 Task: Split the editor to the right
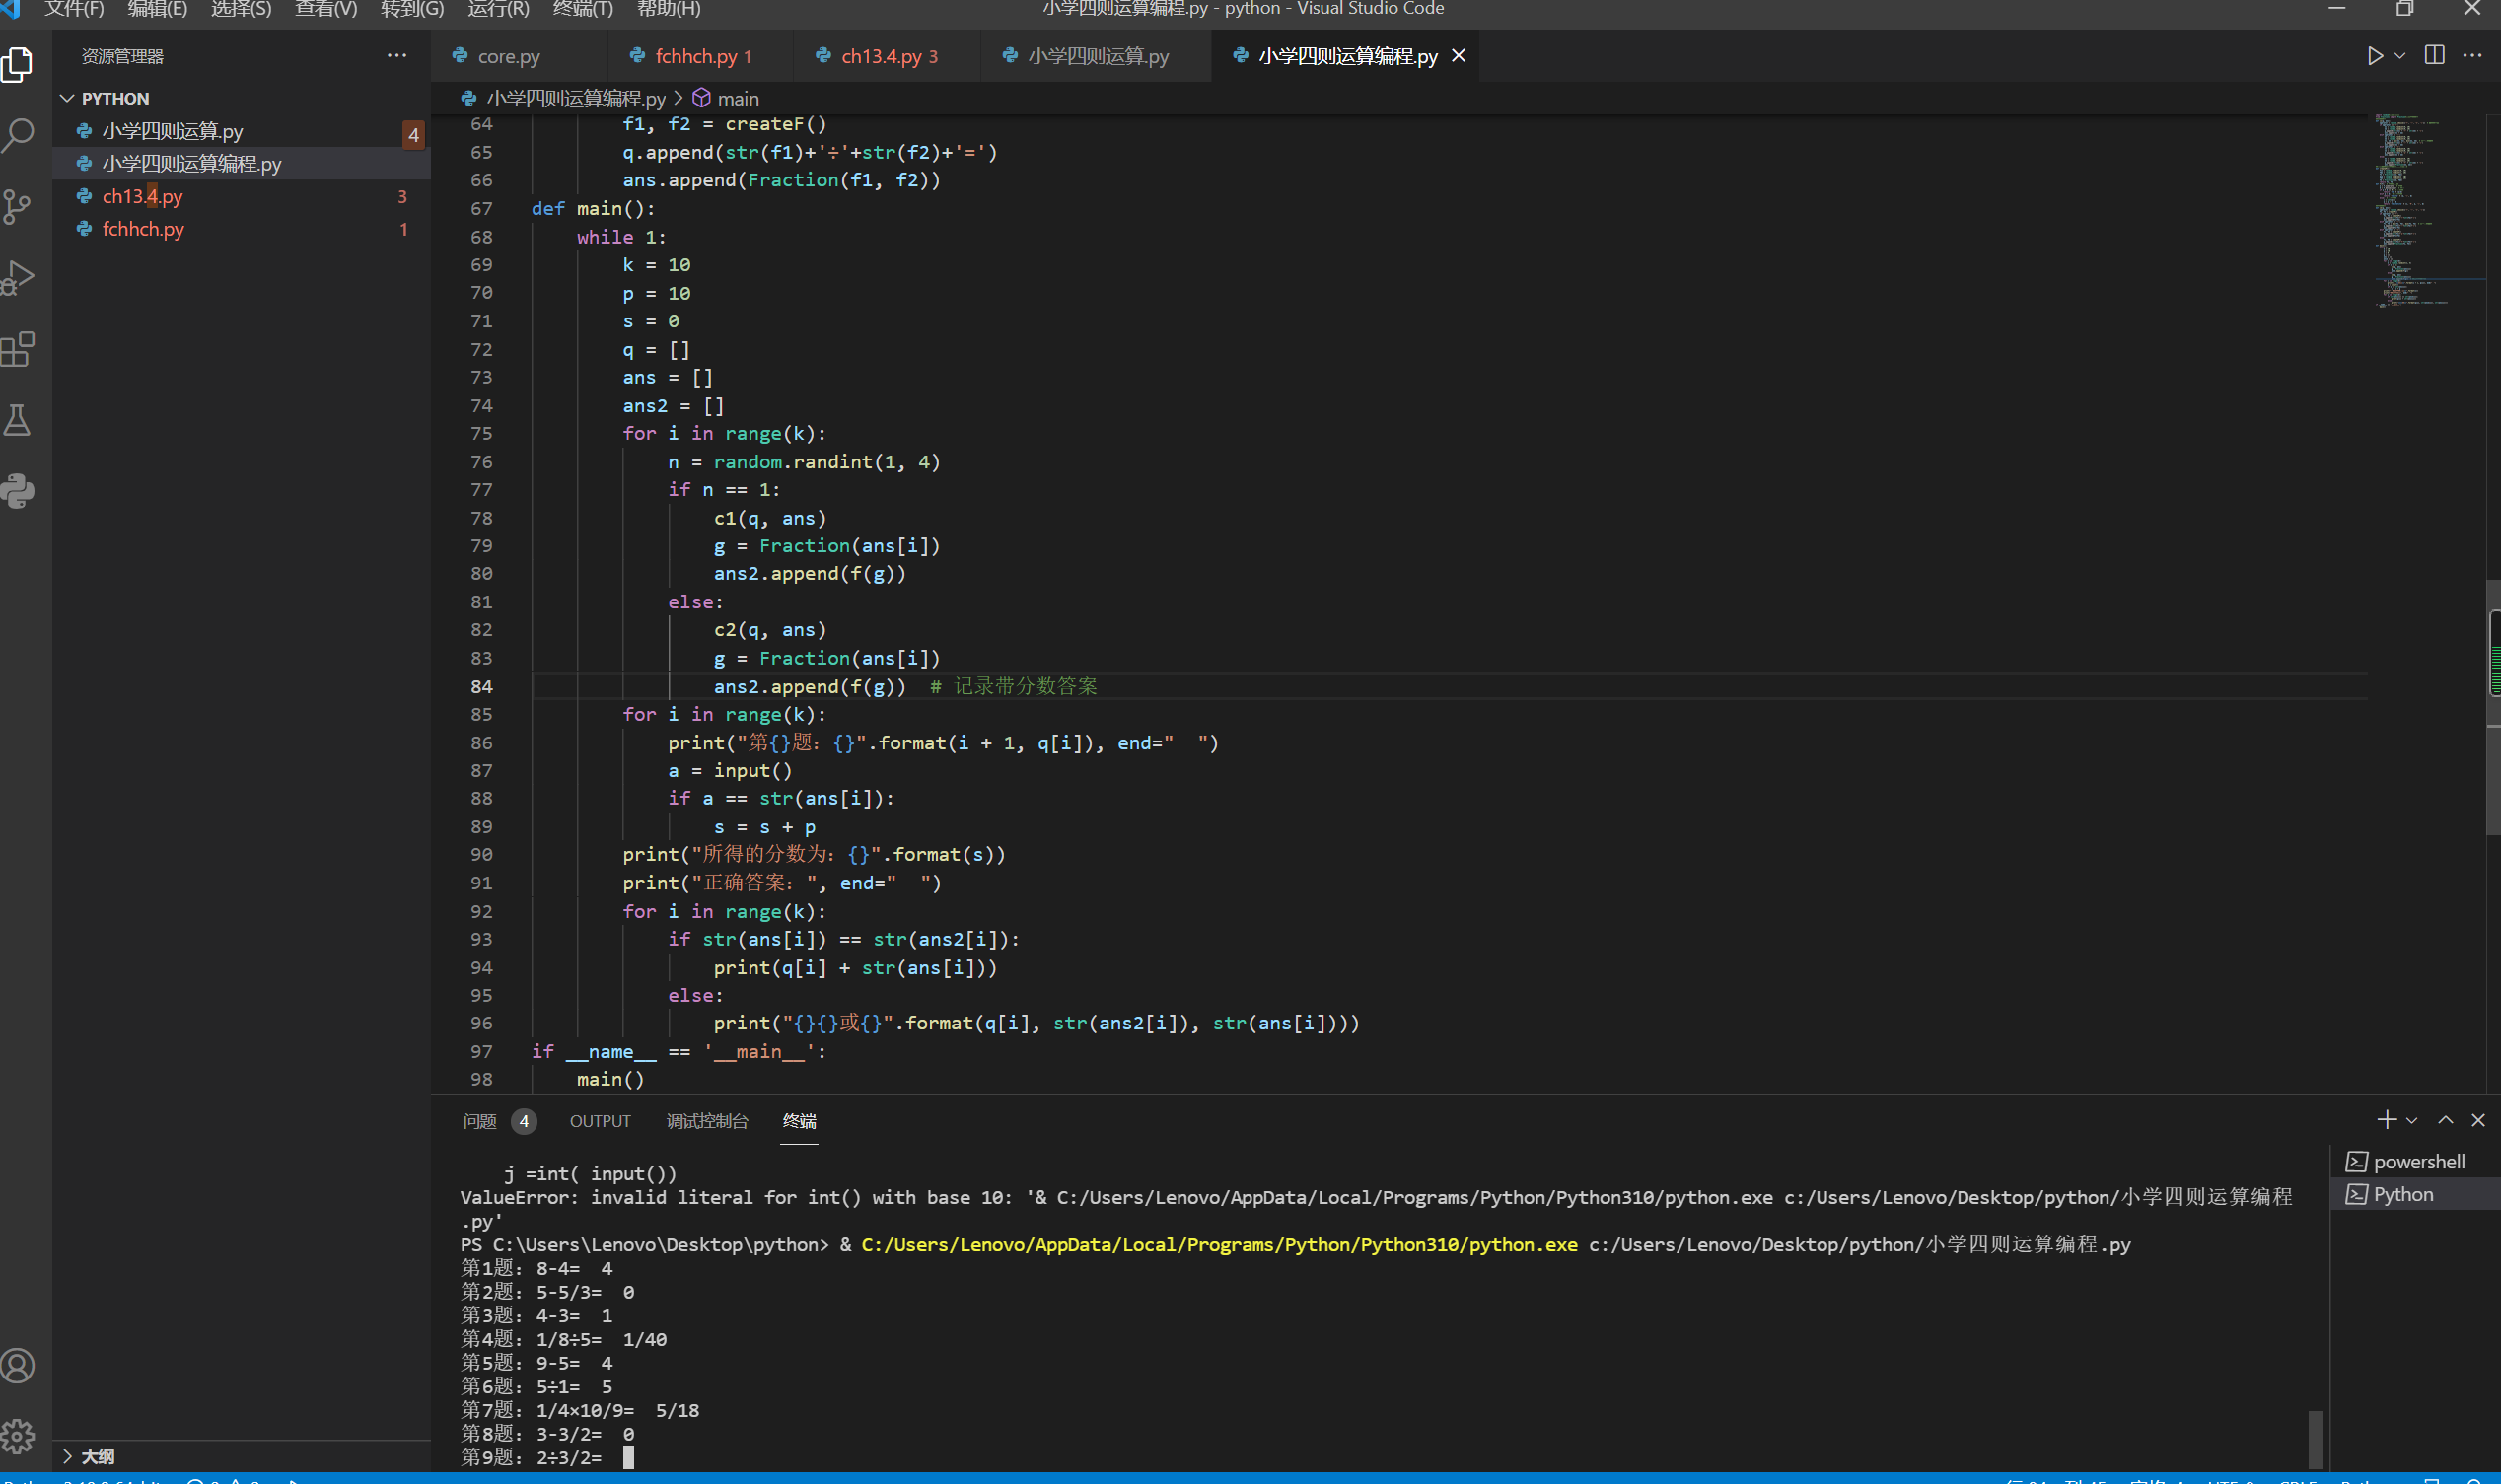click(x=2435, y=56)
